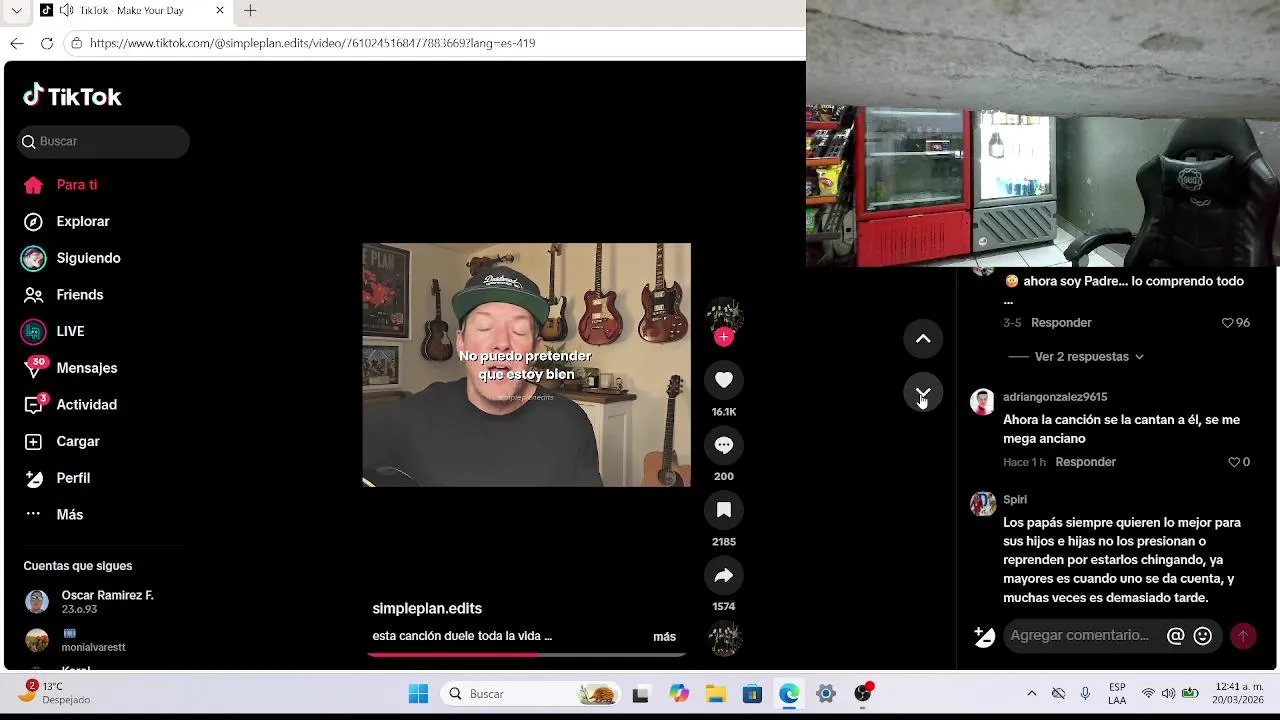The height and width of the screenshot is (720, 1280).
Task: Open comments with speech bubble icon
Action: 724,445
